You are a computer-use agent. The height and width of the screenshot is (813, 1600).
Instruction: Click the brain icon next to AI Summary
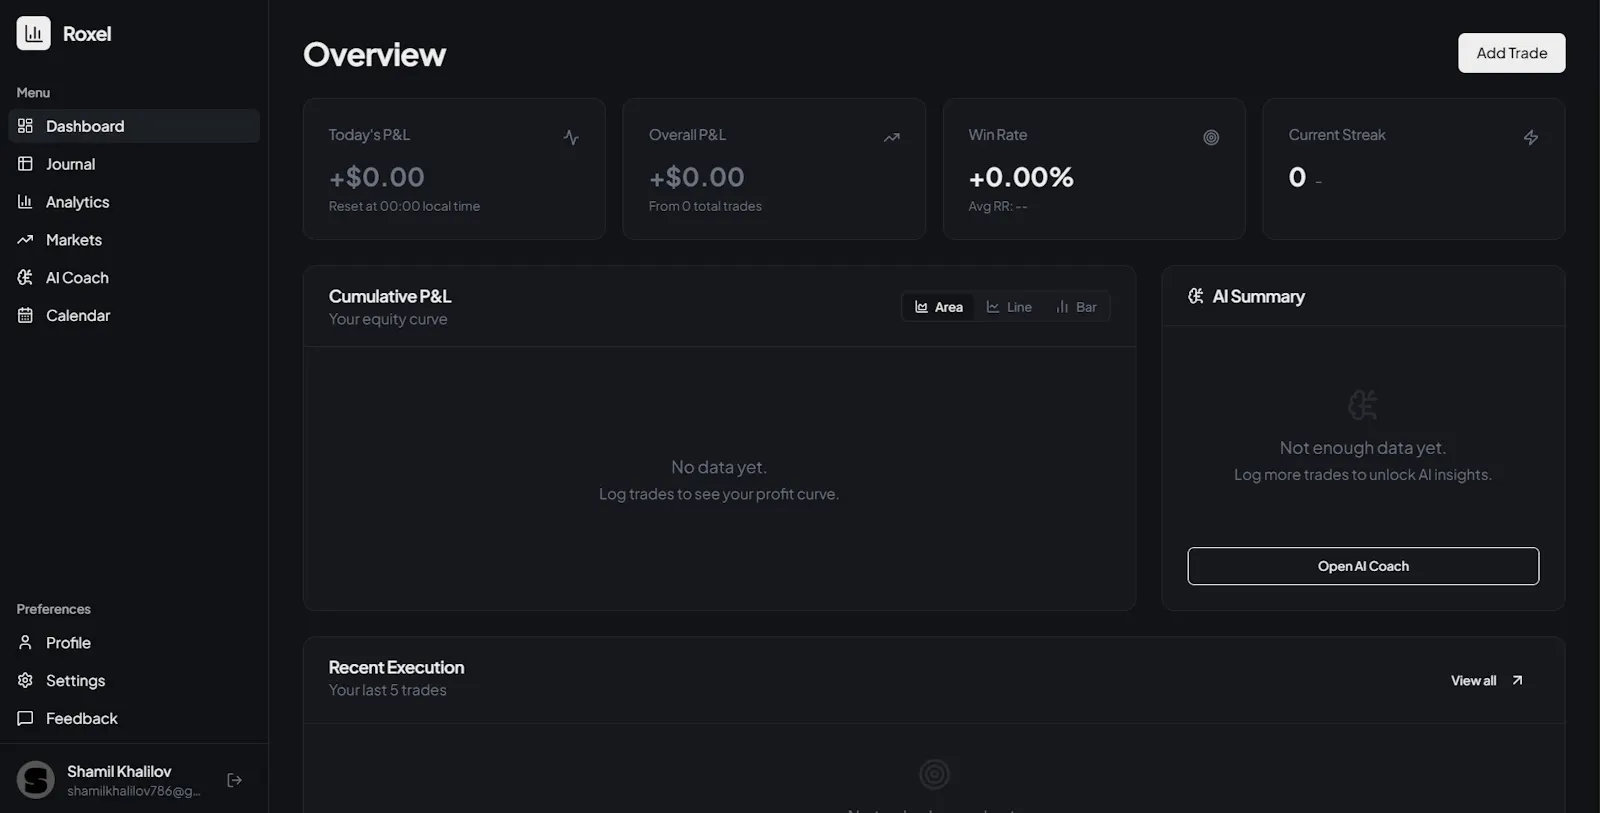pos(1195,296)
